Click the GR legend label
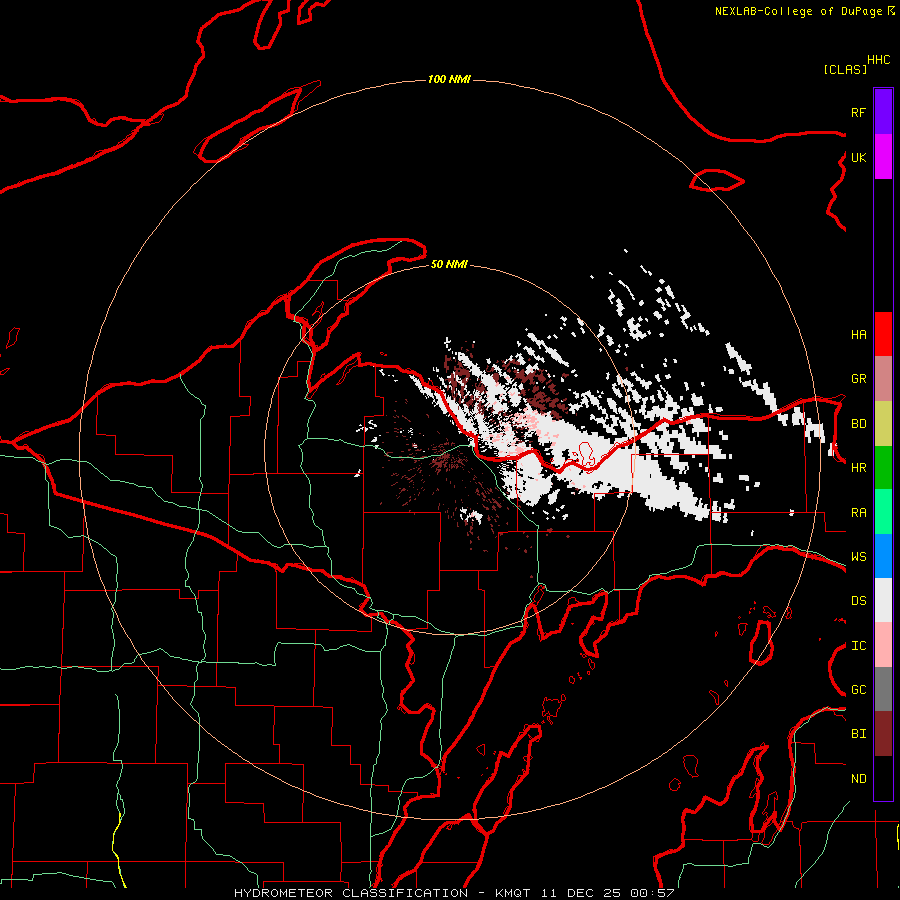900x900 pixels. [858, 379]
